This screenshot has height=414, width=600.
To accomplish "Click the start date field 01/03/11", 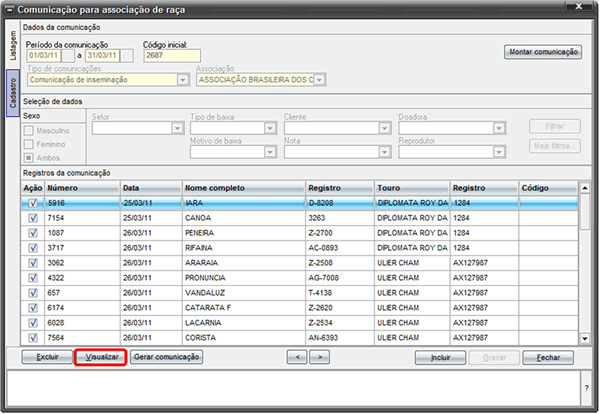I will click(x=44, y=56).
